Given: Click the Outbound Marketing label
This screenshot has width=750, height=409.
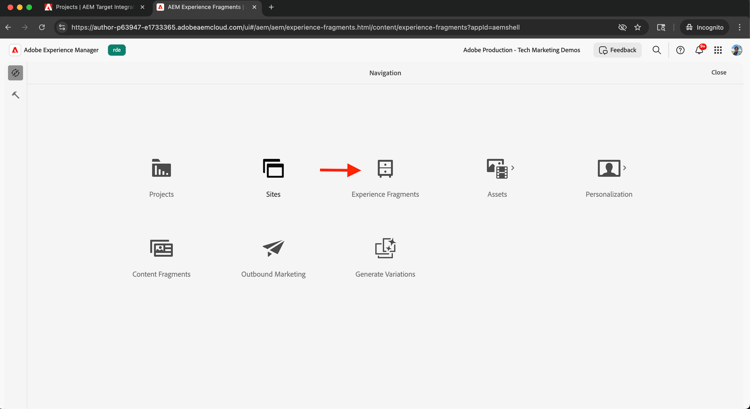Looking at the screenshot, I should (x=273, y=274).
